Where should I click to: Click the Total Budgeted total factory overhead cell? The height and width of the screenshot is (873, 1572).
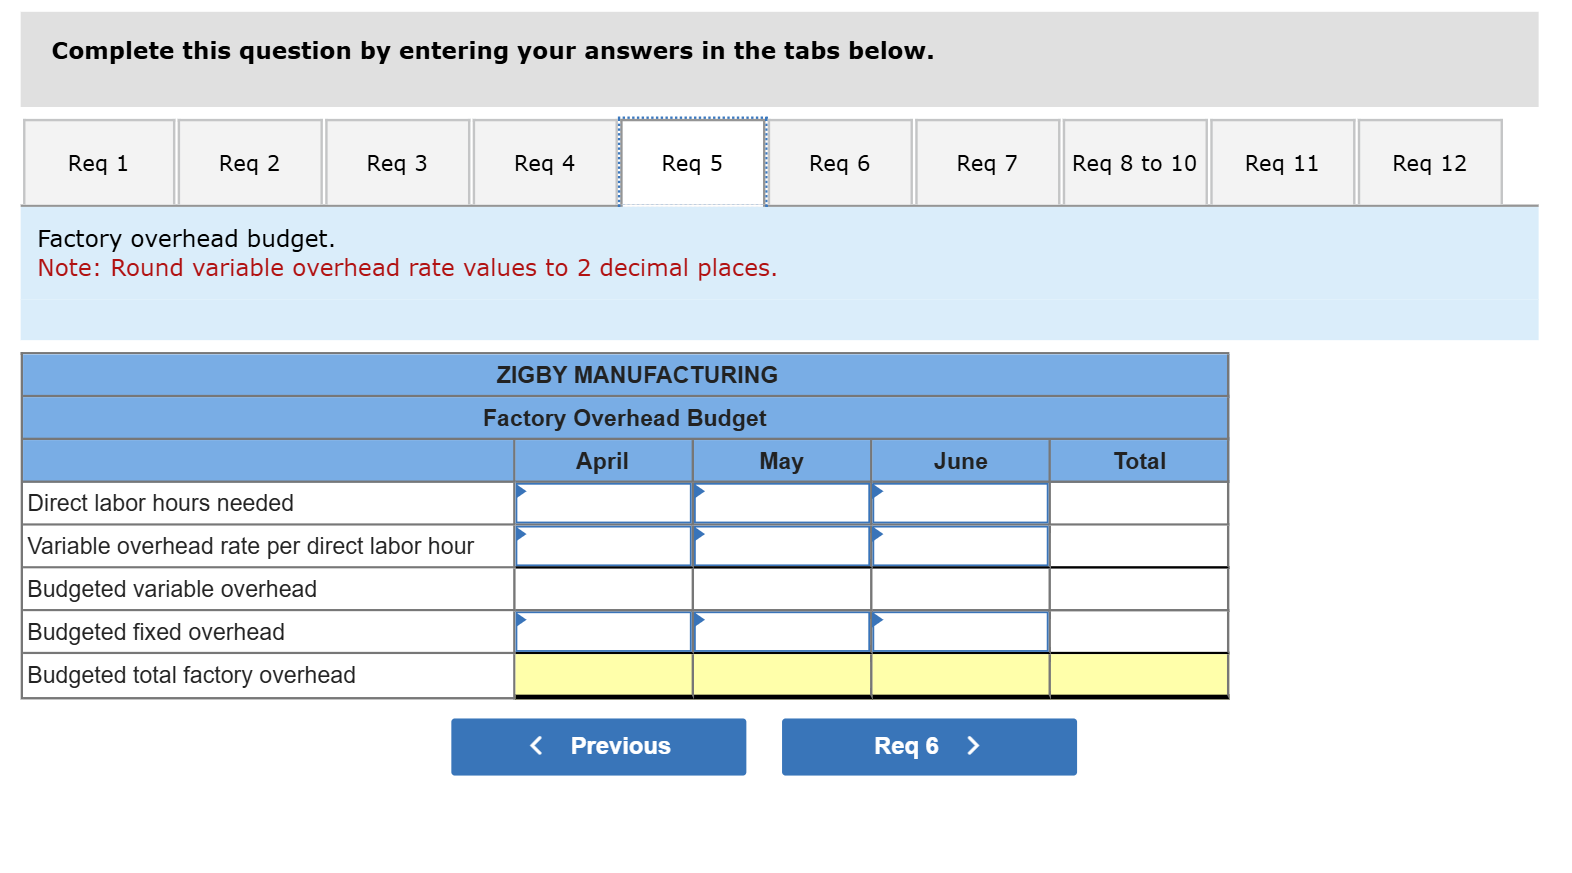tap(1138, 675)
